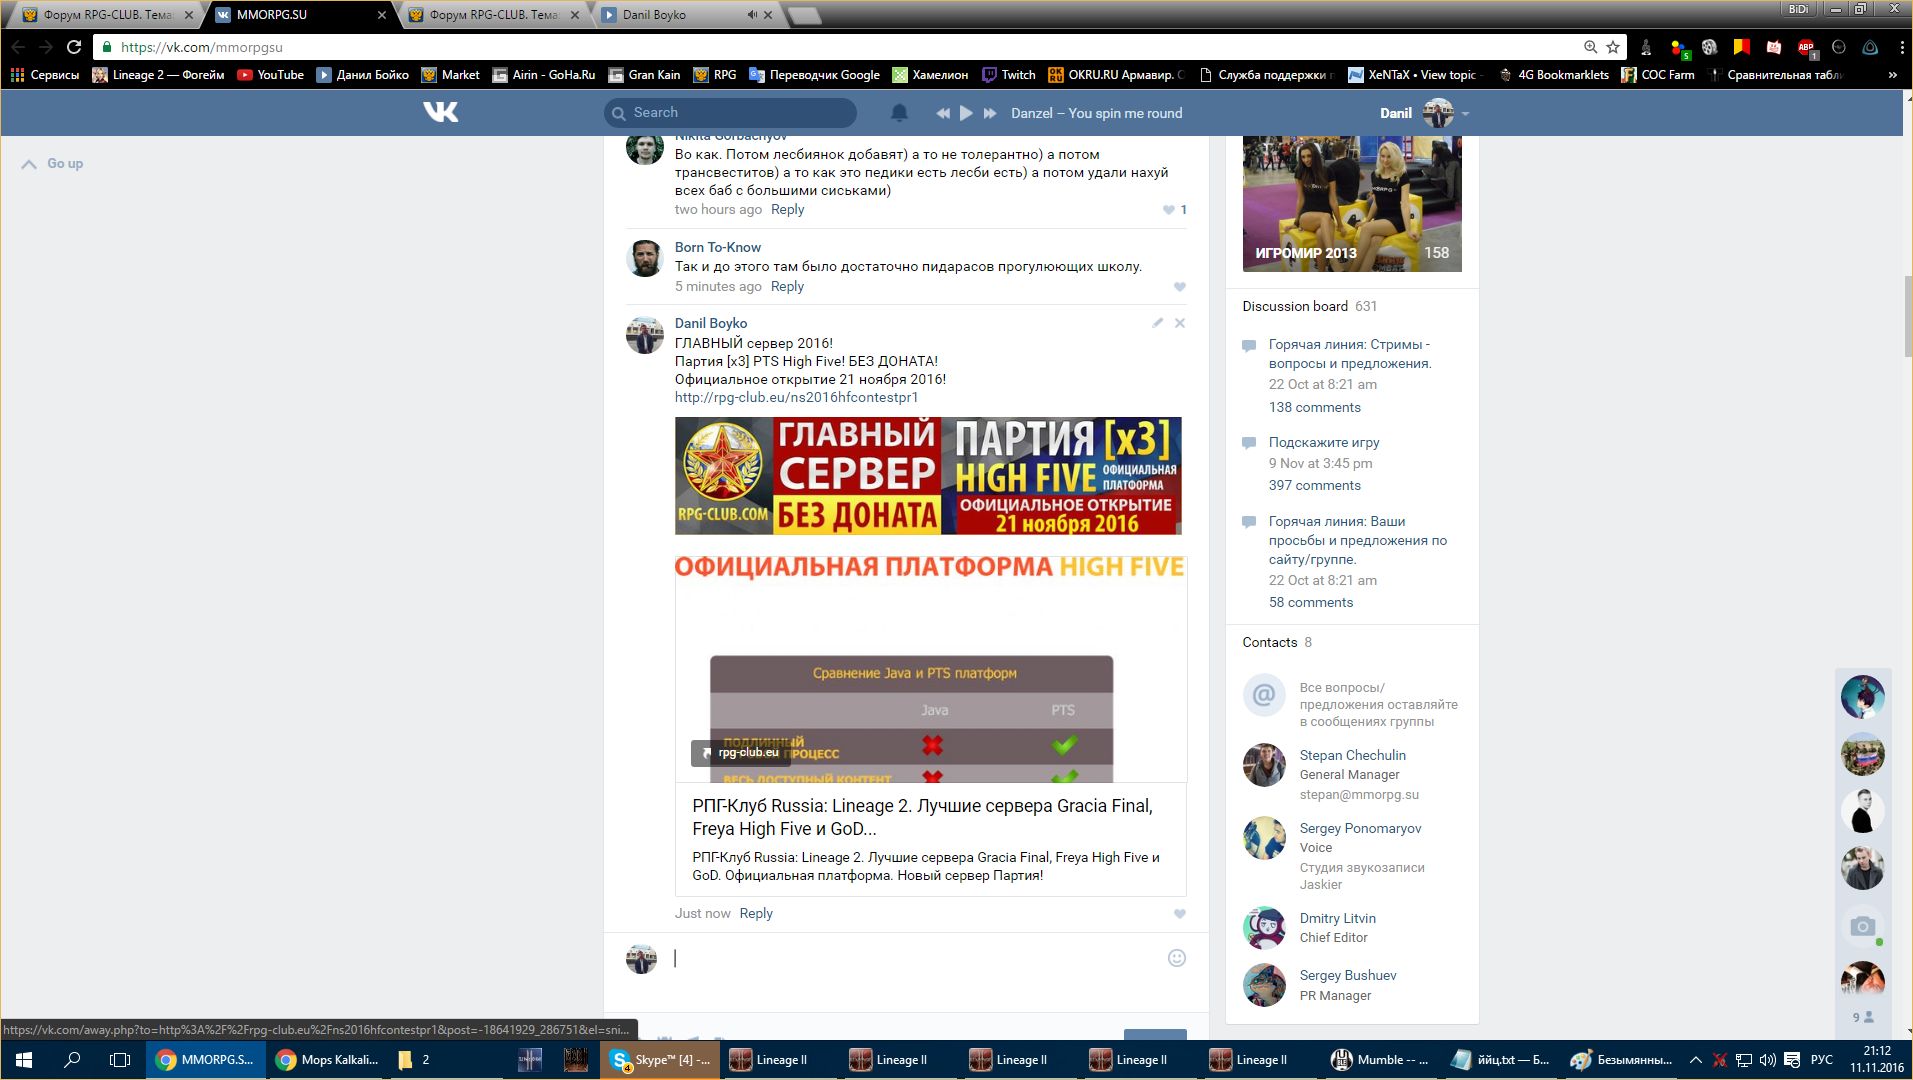Like Nikita Gorbachyov's comment heart

pos(1168,210)
